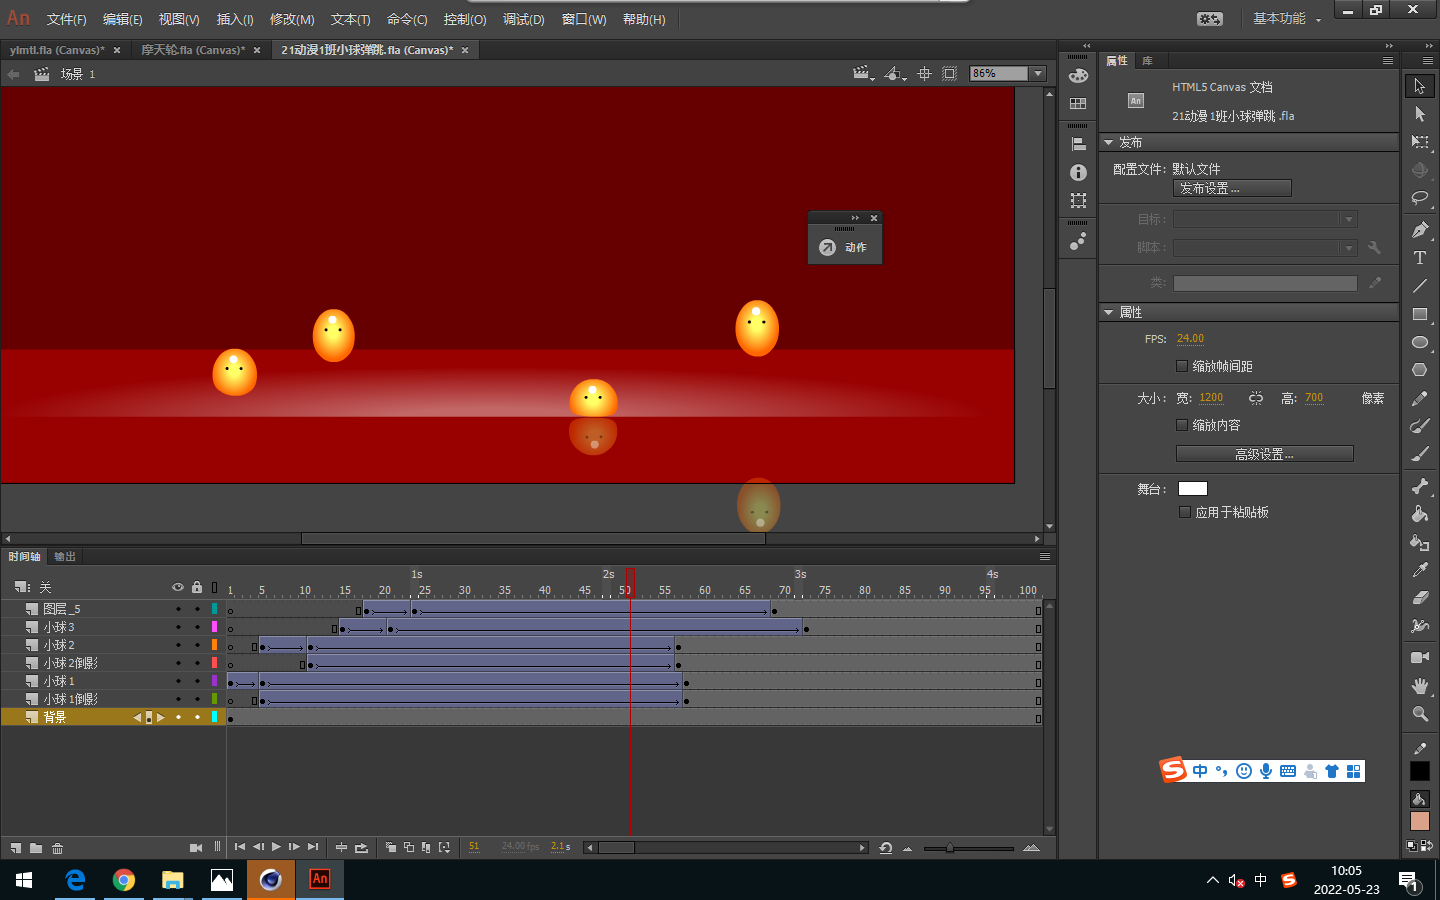Click the white 舞台 color swatch
This screenshot has width=1440, height=900.
[x=1192, y=489]
